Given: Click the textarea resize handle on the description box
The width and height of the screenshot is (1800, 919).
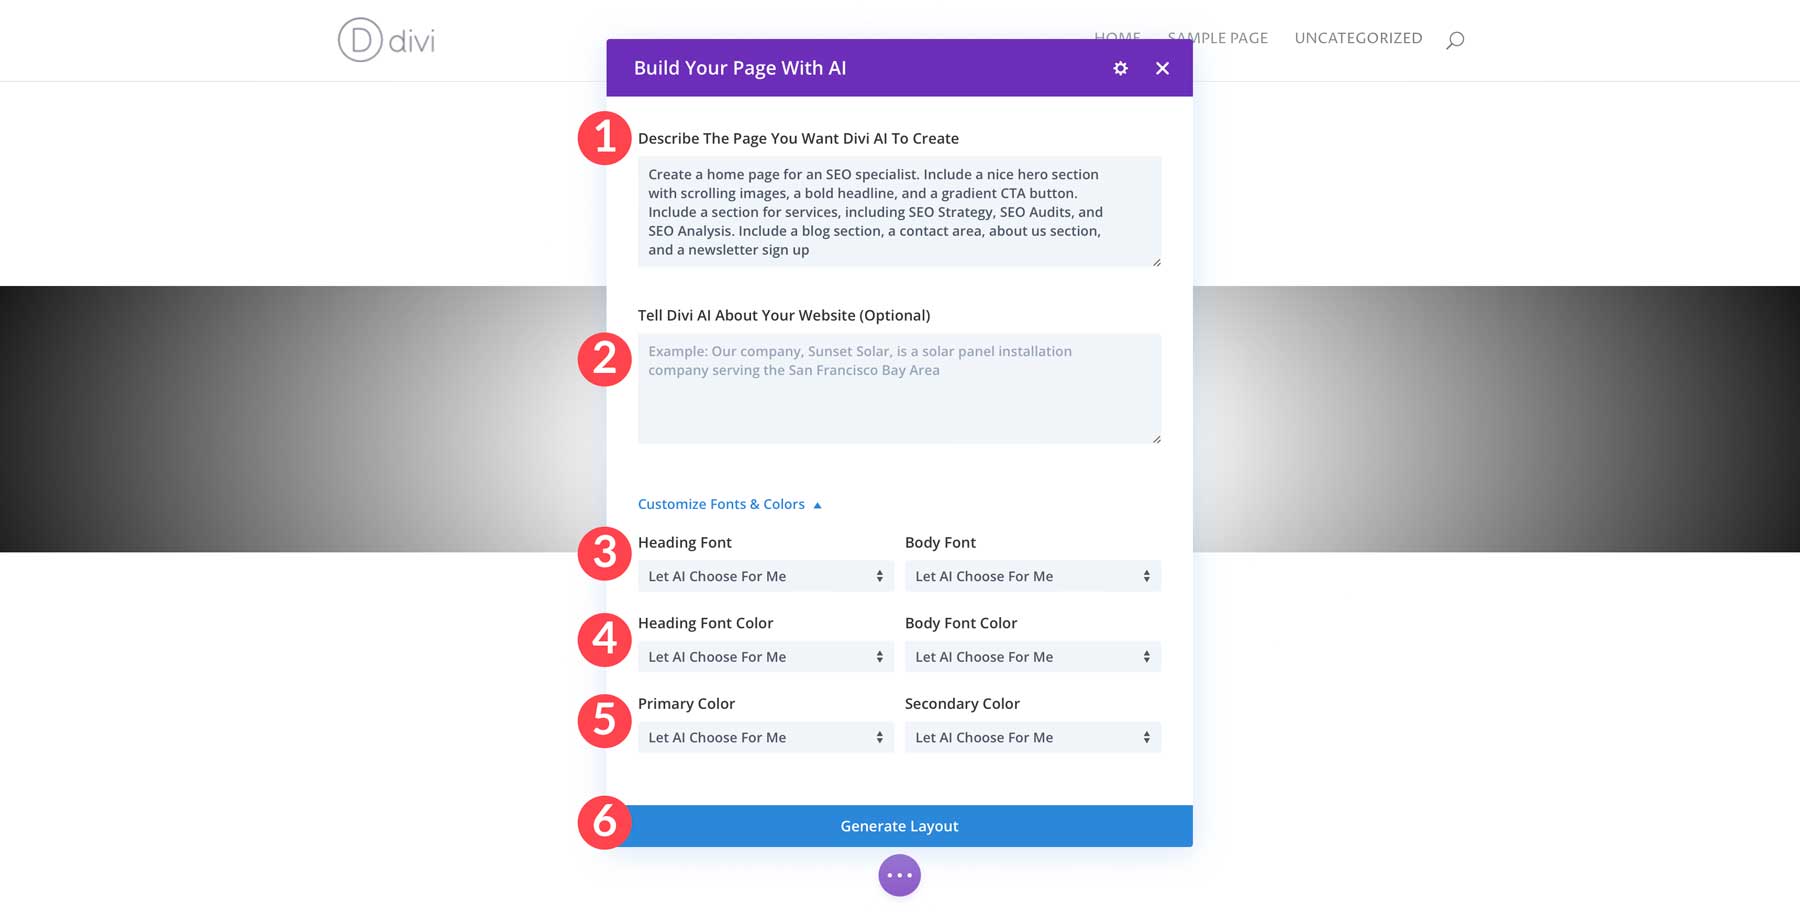Looking at the screenshot, I should tap(1157, 260).
